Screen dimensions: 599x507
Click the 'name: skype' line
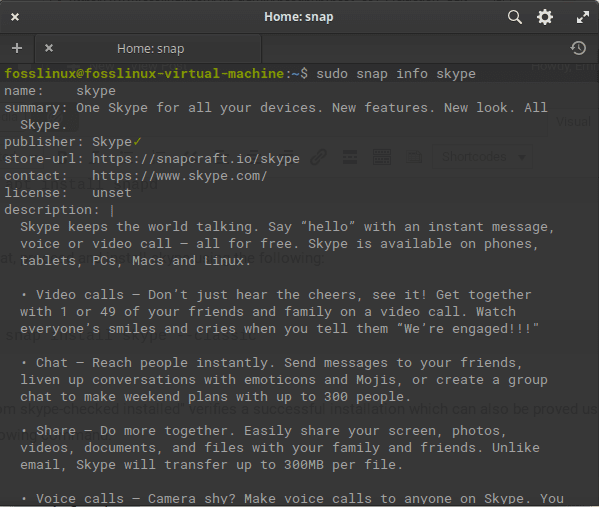60,91
